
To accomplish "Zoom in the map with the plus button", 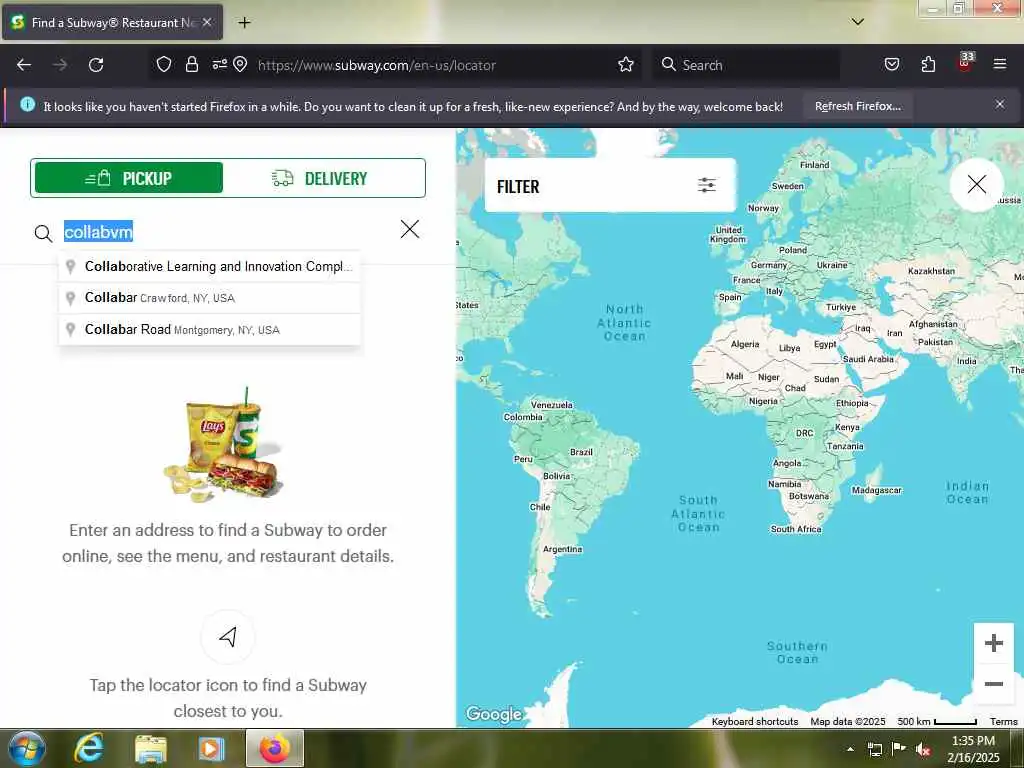I will pyautogui.click(x=993, y=643).
